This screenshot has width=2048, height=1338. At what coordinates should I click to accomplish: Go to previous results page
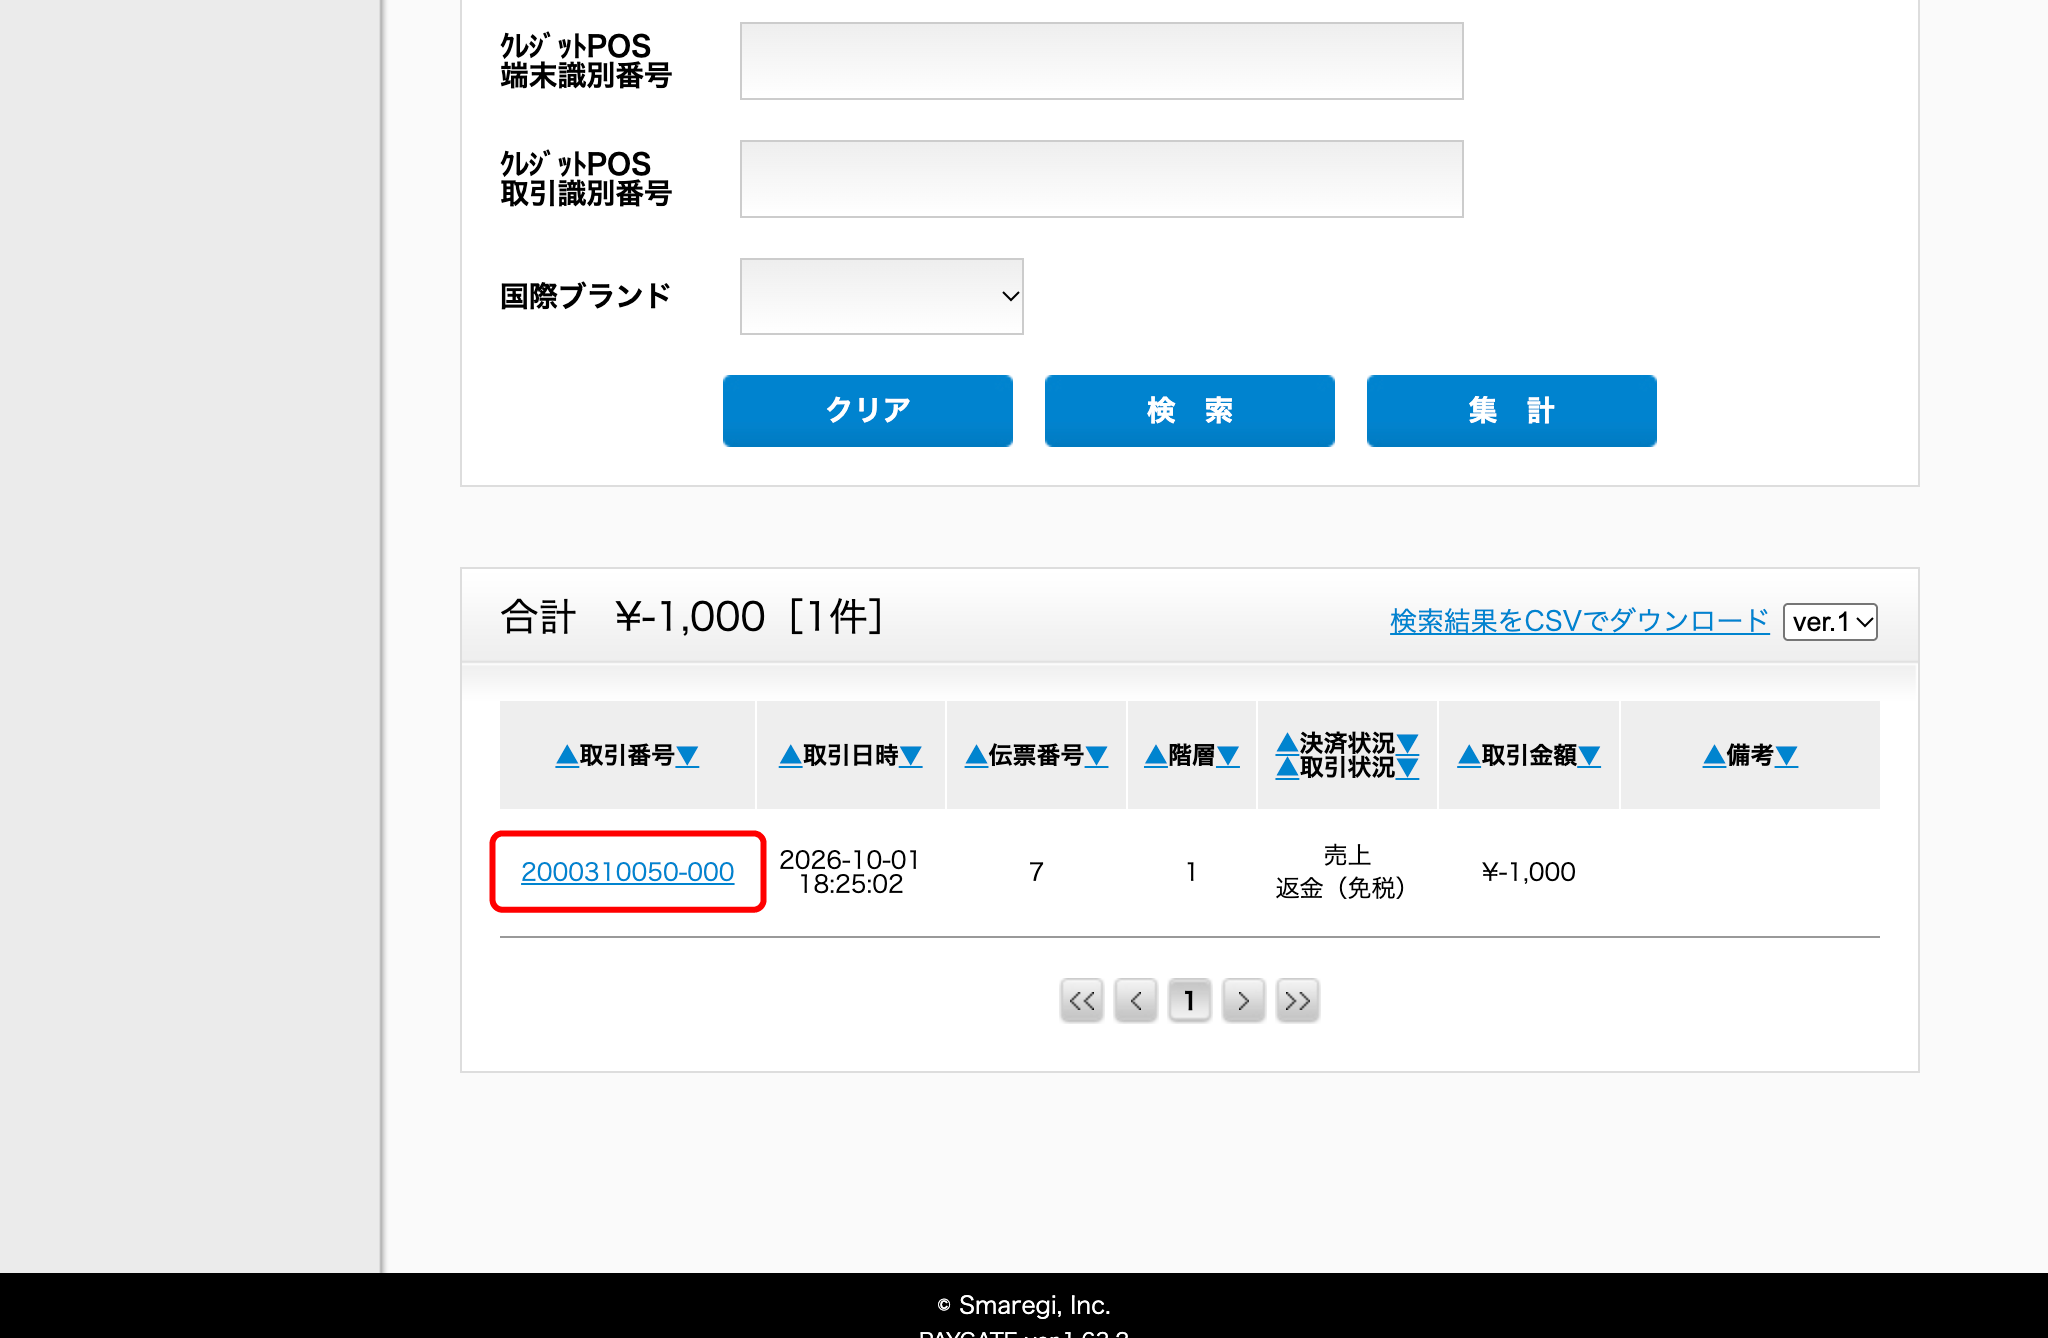click(x=1136, y=1000)
